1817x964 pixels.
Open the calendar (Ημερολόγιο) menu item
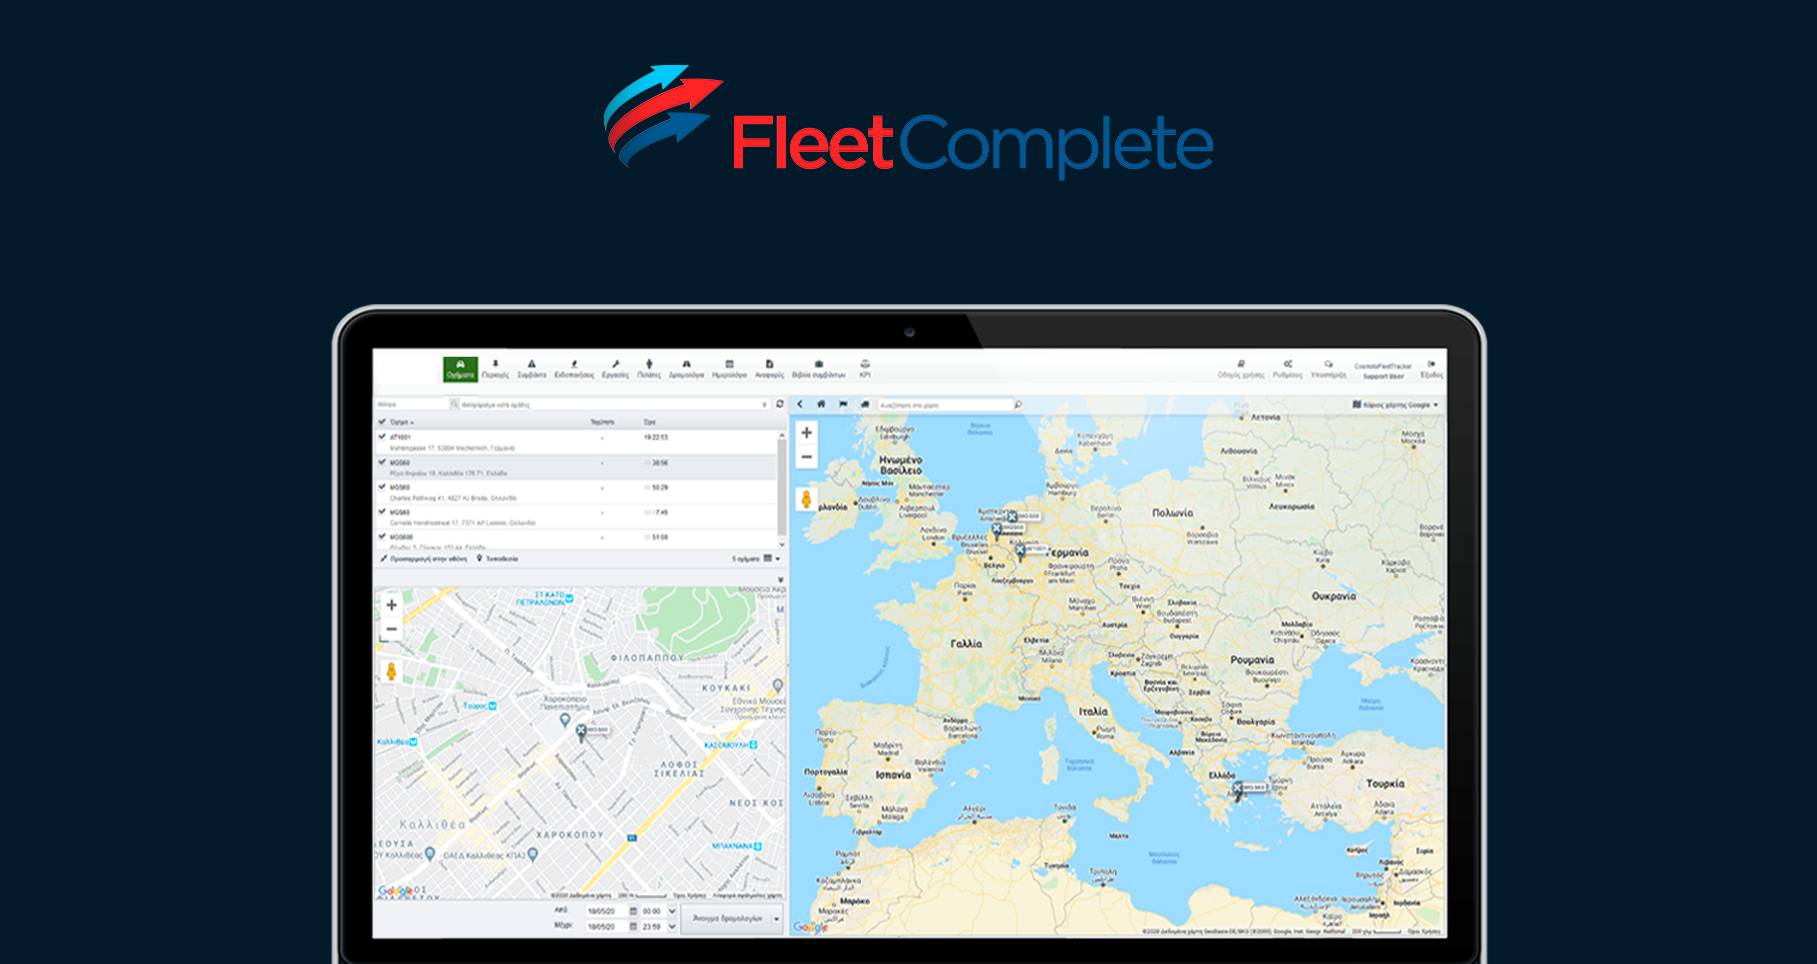tap(729, 369)
